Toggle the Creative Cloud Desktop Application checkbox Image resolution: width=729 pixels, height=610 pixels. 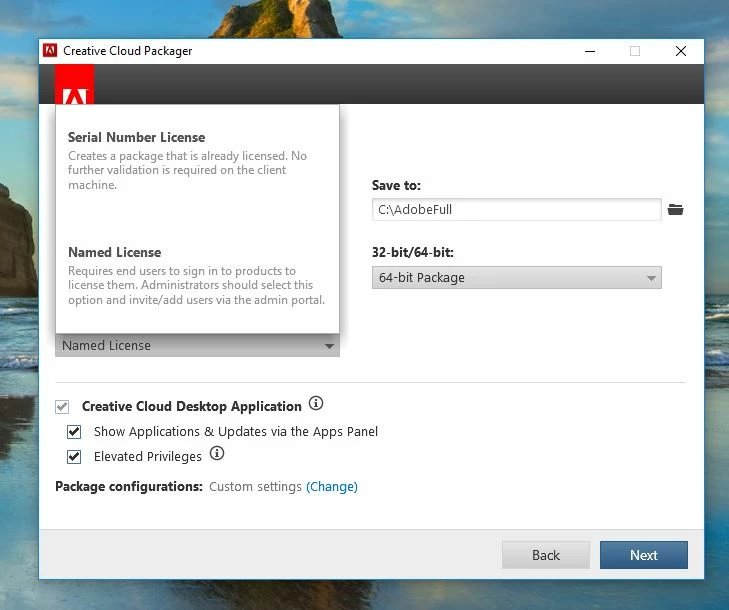(62, 407)
